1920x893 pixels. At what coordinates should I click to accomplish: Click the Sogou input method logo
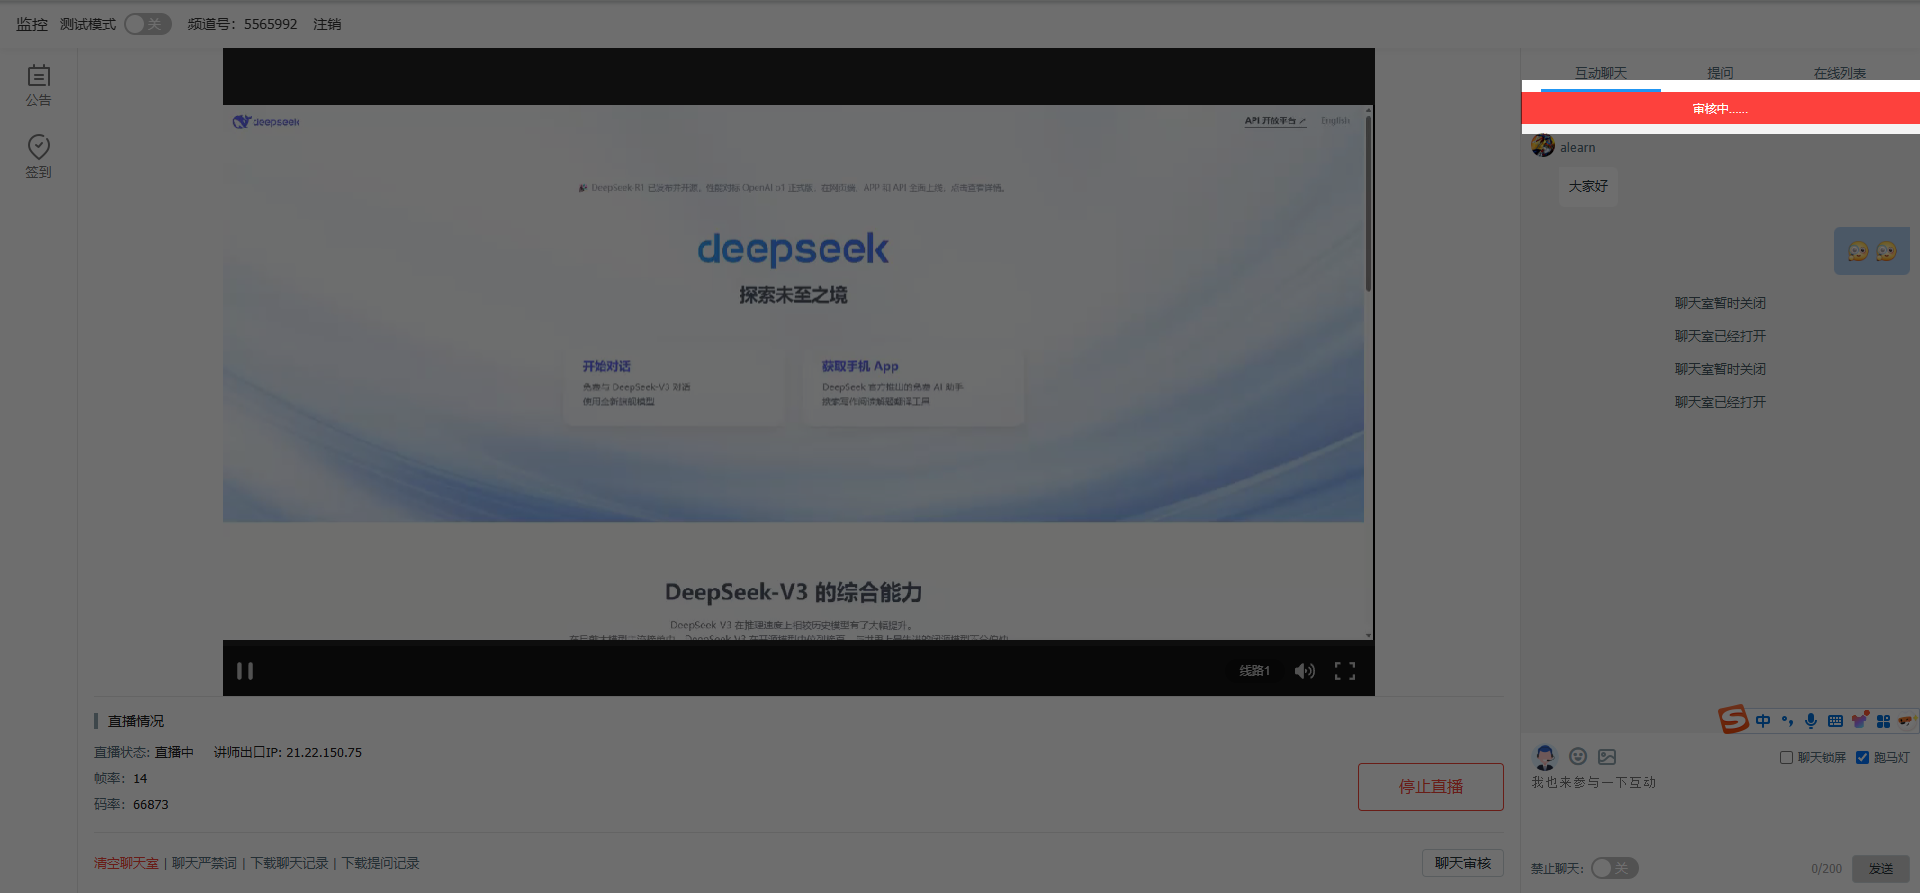[1733, 719]
